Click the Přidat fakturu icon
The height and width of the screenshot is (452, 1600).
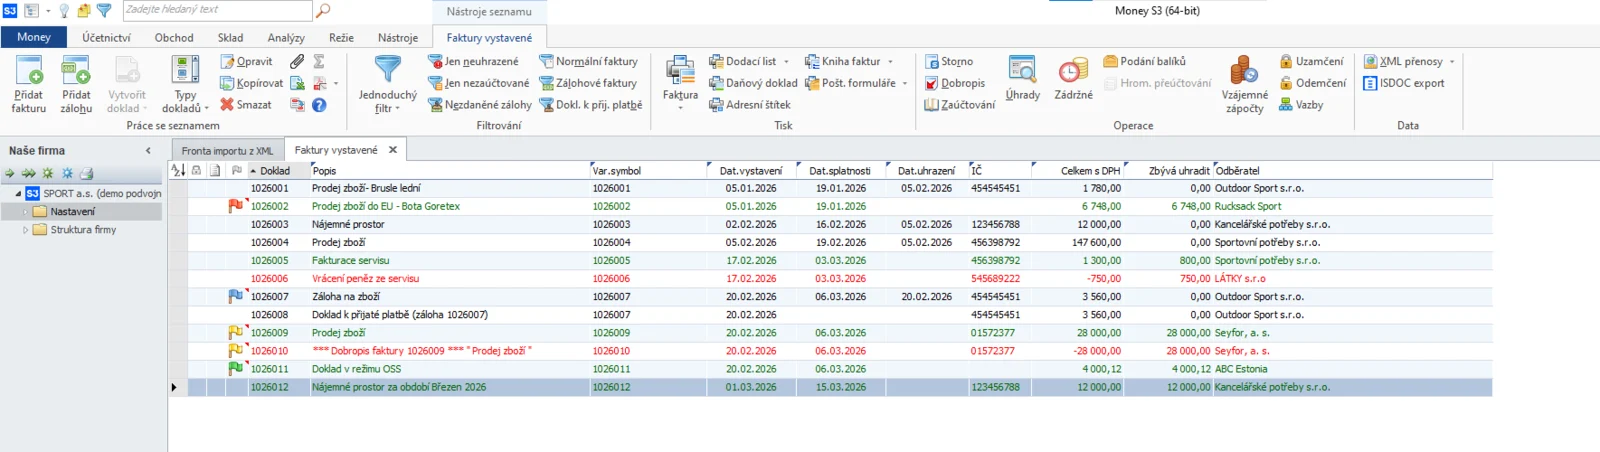tap(29, 72)
